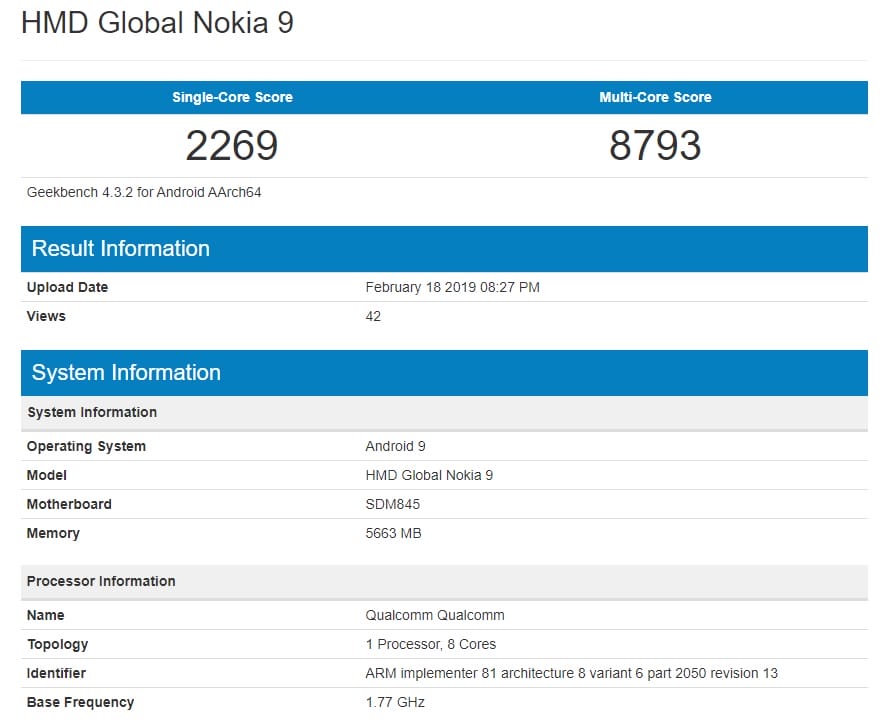The image size is (883, 723).
Task: Select the Operating System row label
Action: [86, 446]
